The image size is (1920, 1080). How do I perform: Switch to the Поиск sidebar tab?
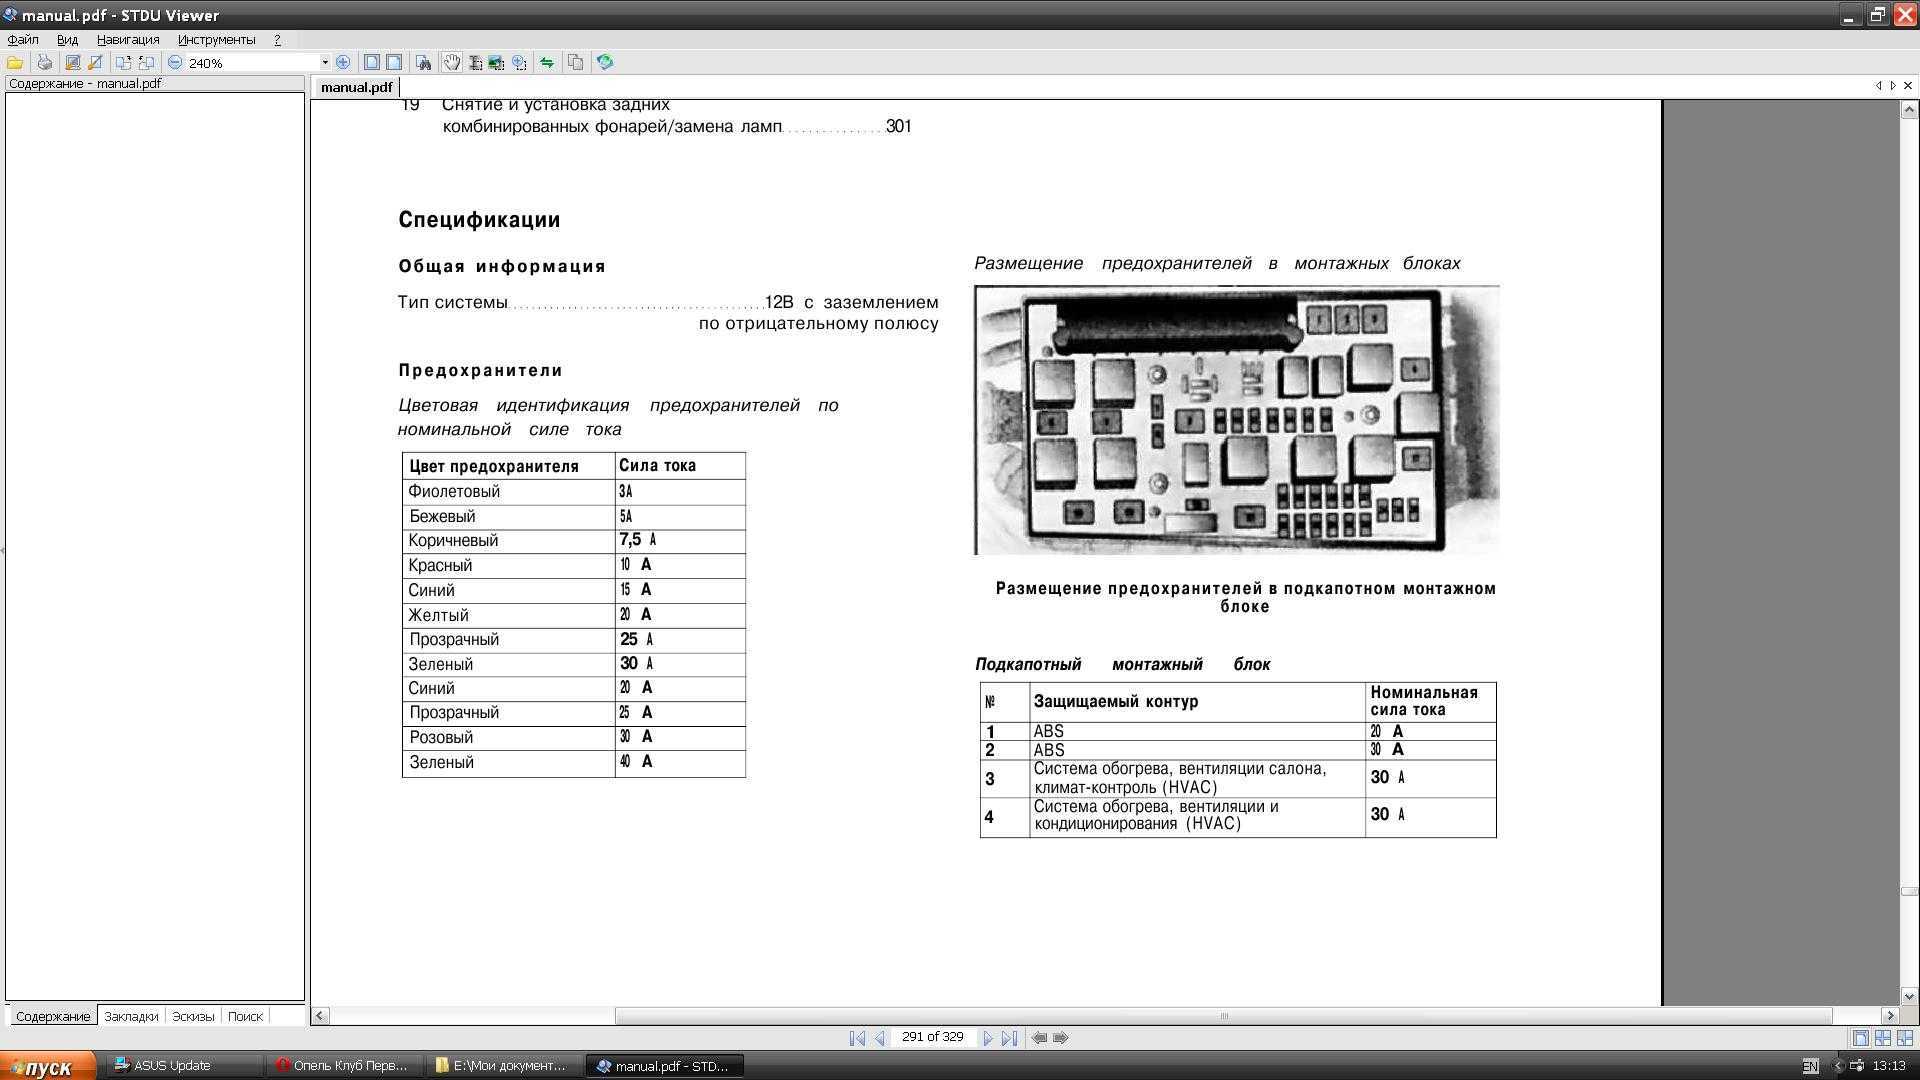(x=245, y=1016)
